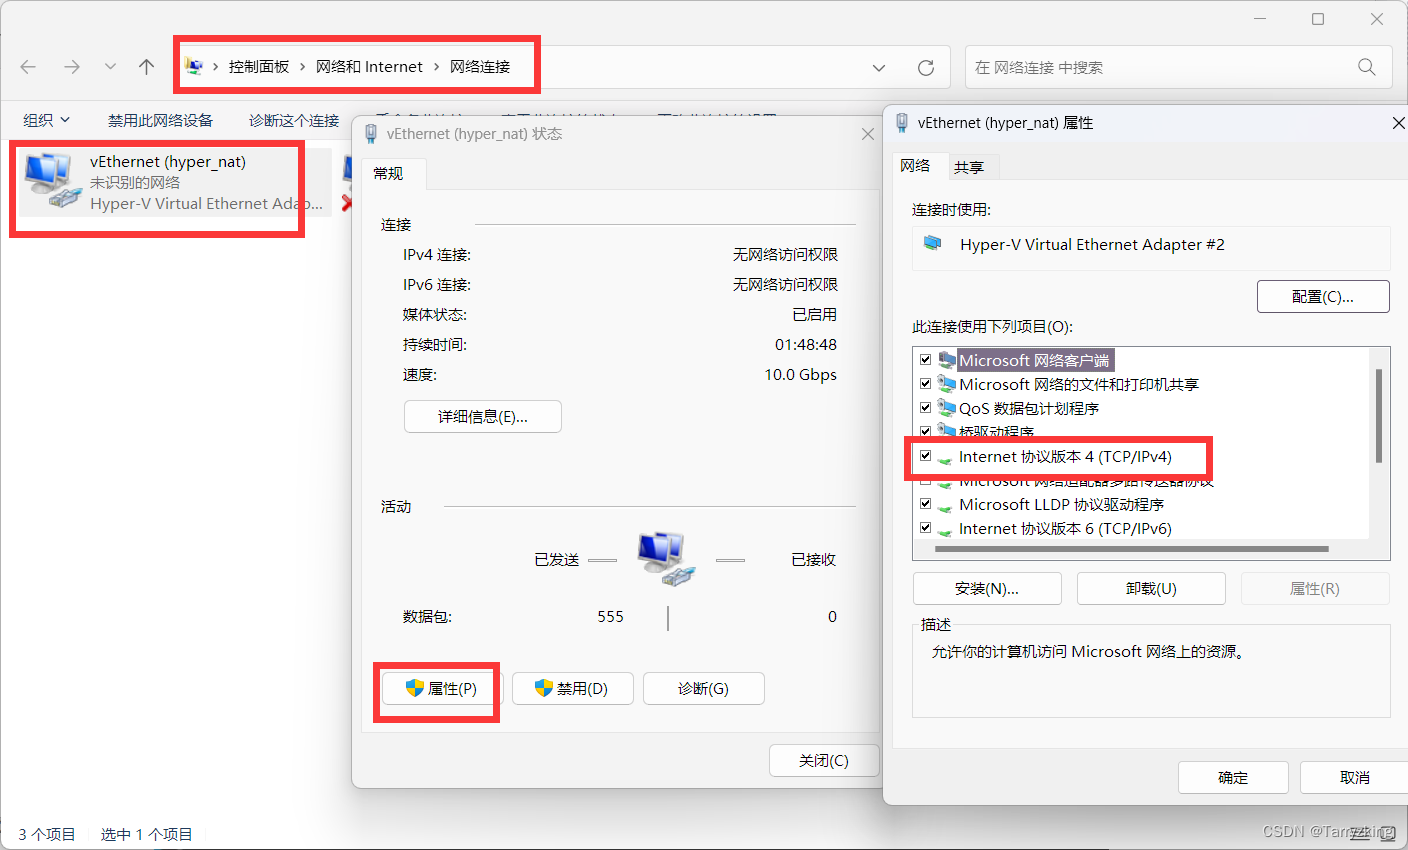1408x850 pixels.
Task: Toggle the QoS 数据包计划程序 checkbox
Action: (x=926, y=408)
